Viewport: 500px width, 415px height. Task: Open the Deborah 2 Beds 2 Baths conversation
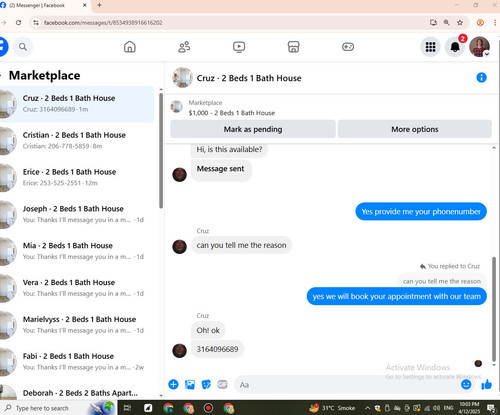click(77, 393)
